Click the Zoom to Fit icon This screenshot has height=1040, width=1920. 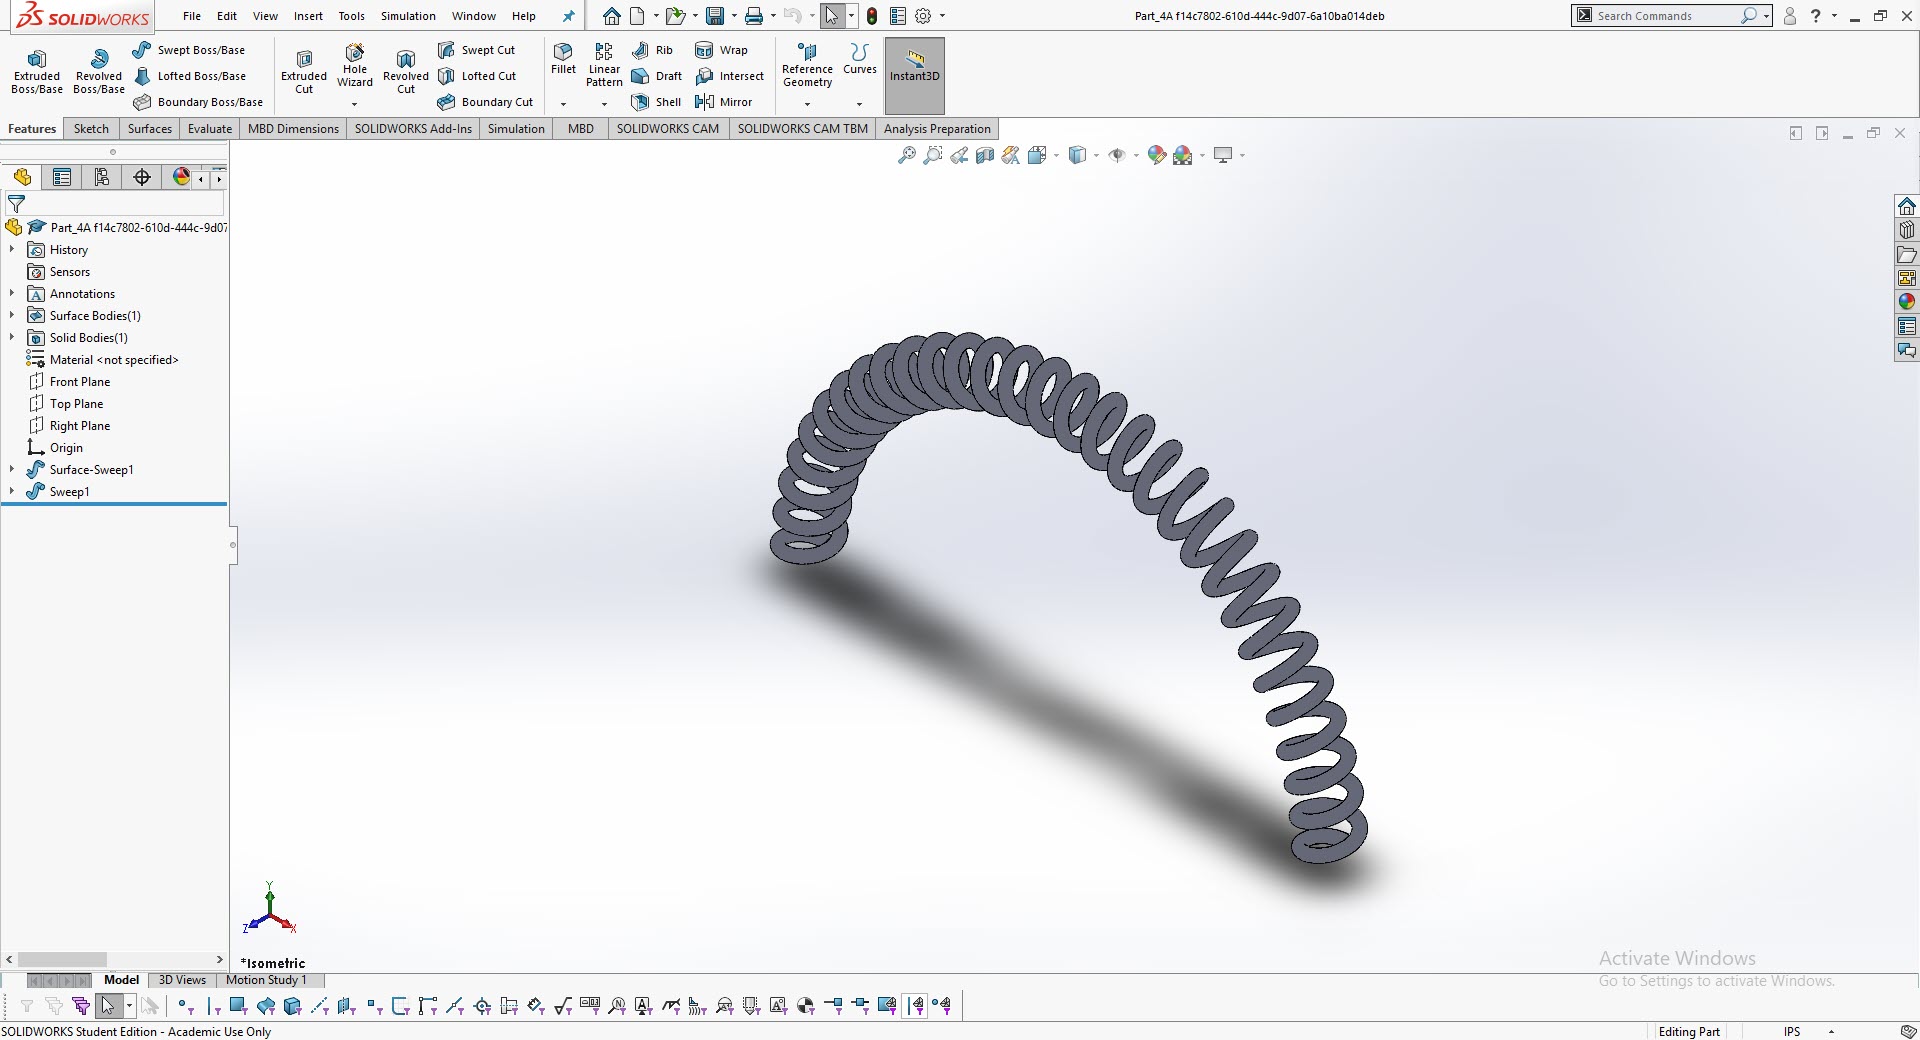pyautogui.click(x=906, y=155)
